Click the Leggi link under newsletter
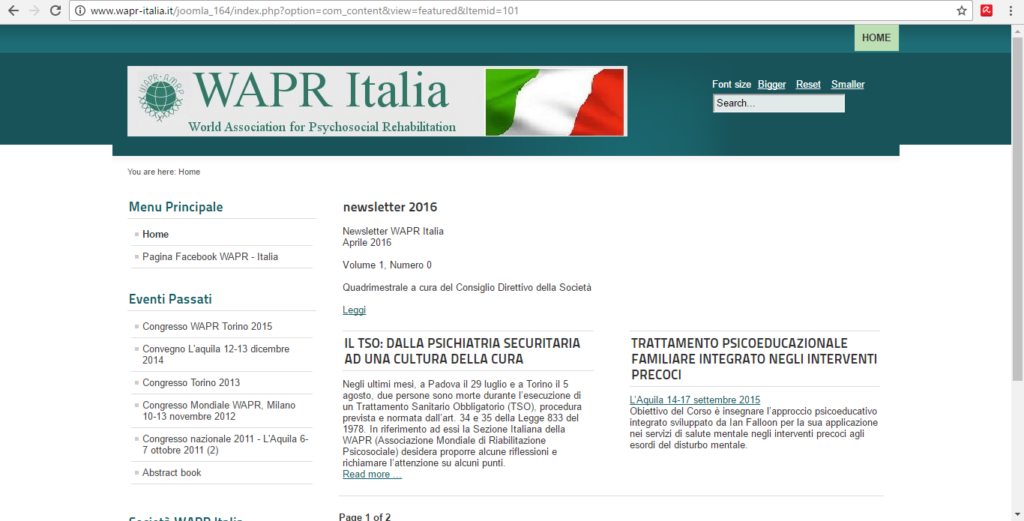 tap(354, 310)
